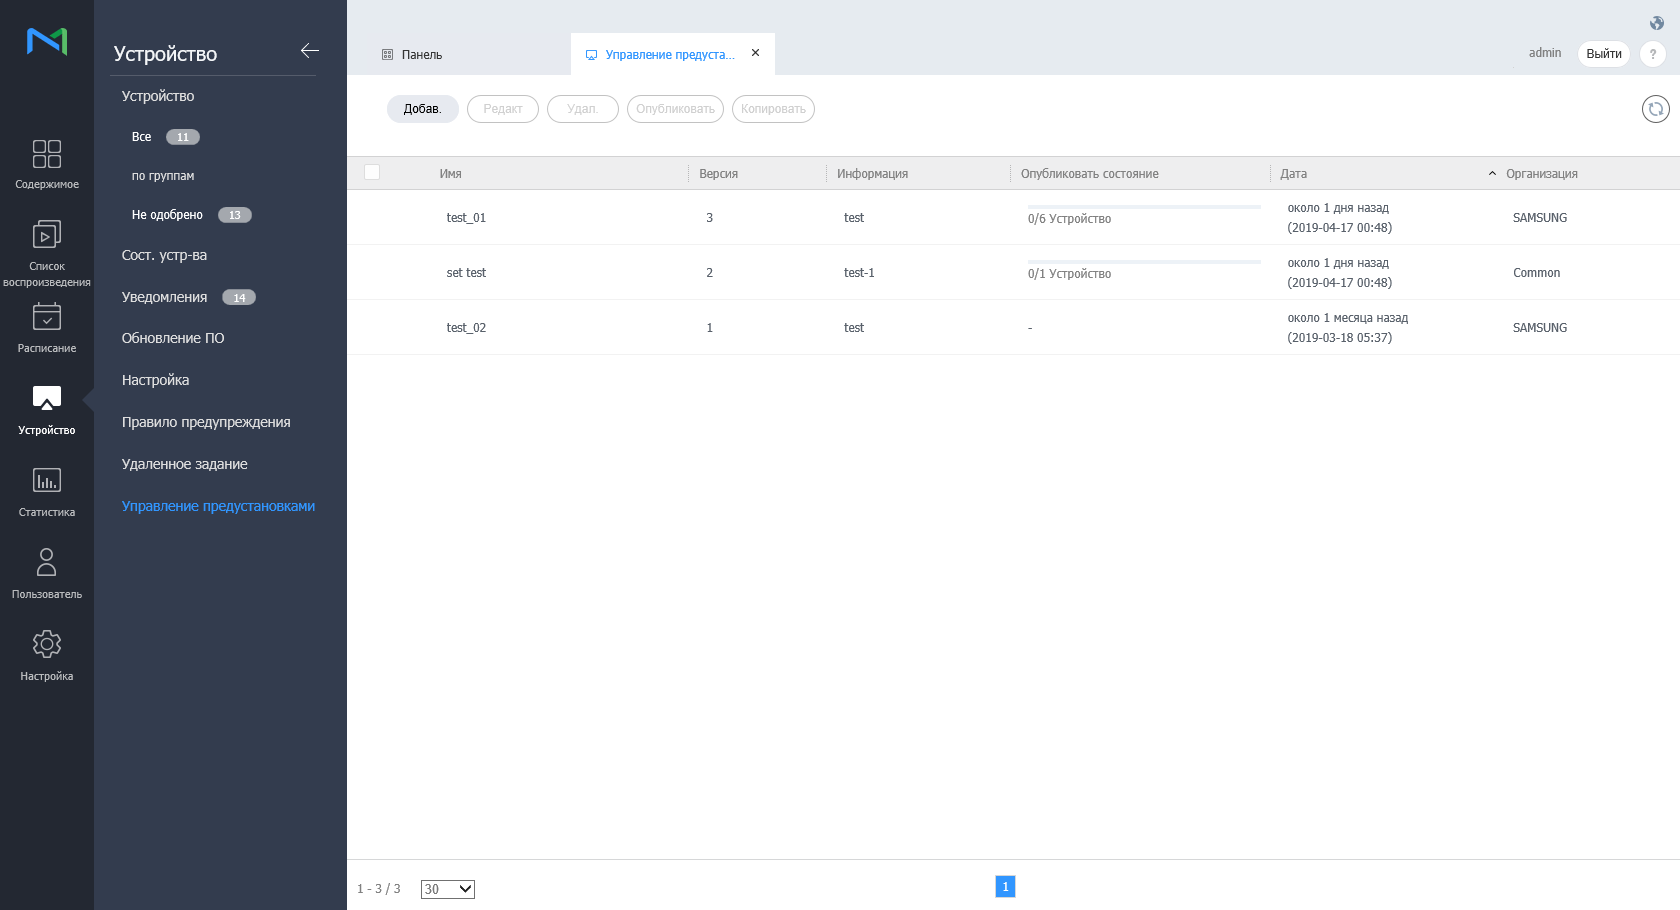Switch to the Панель tab
The width and height of the screenshot is (1680, 910).
421,55
